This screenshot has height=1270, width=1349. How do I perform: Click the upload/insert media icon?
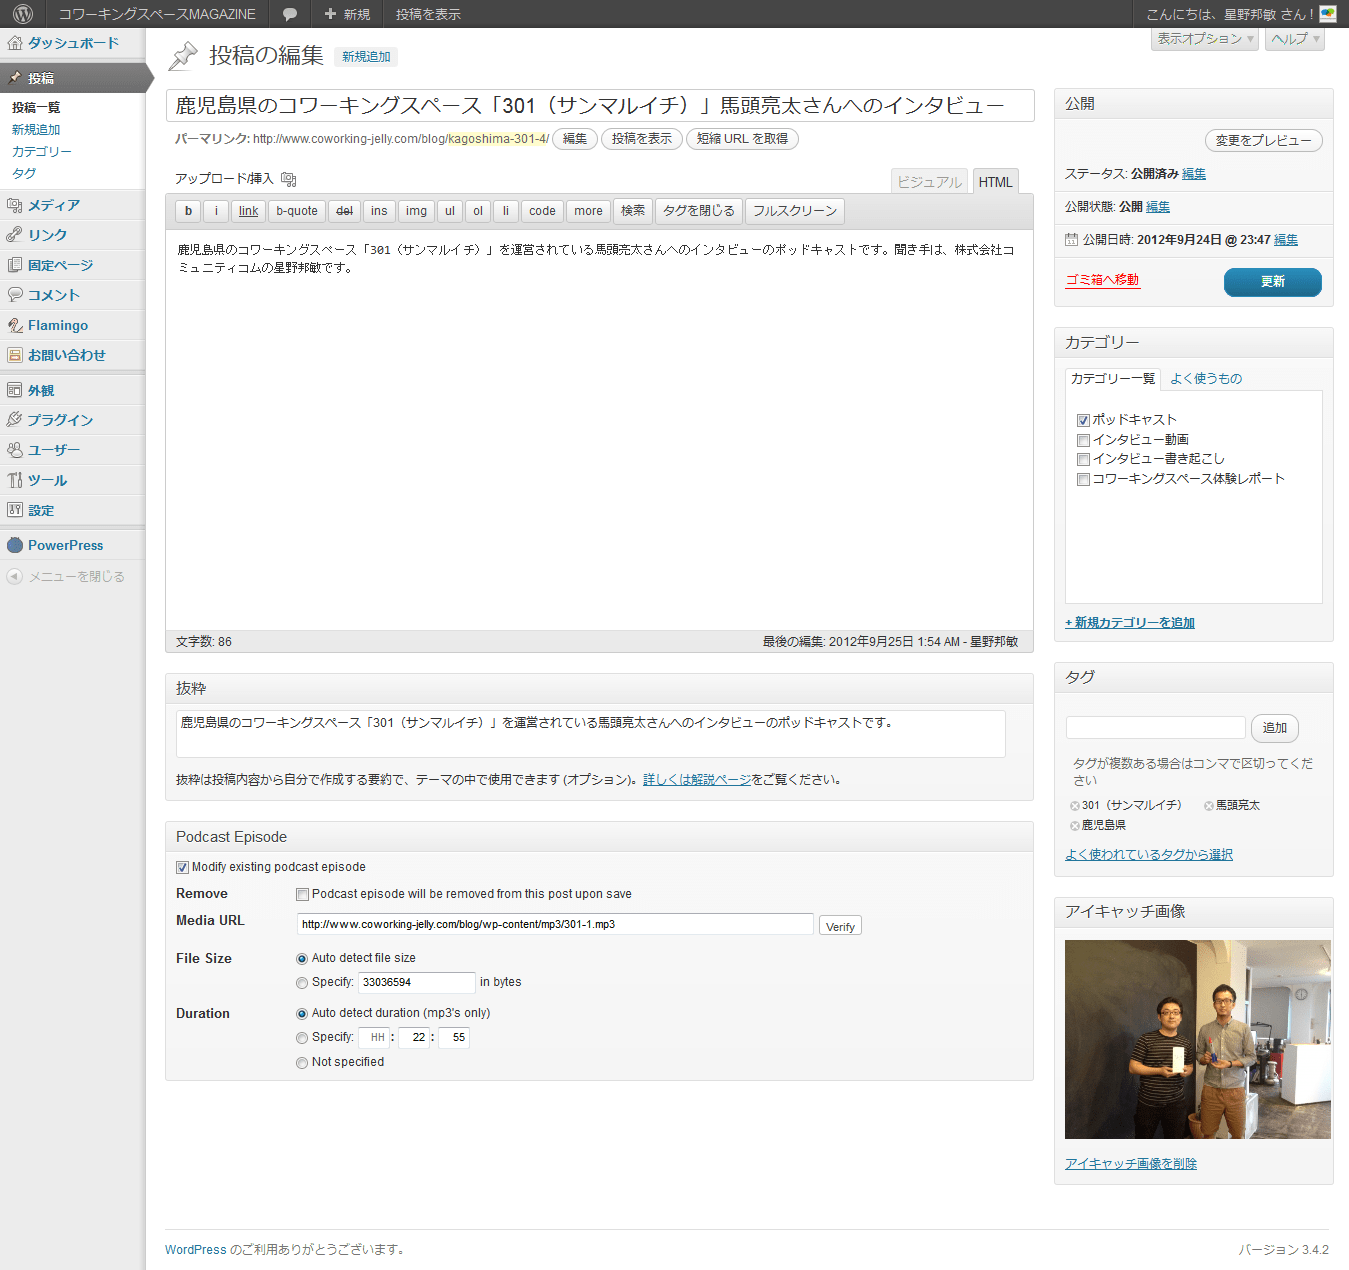pos(289,179)
